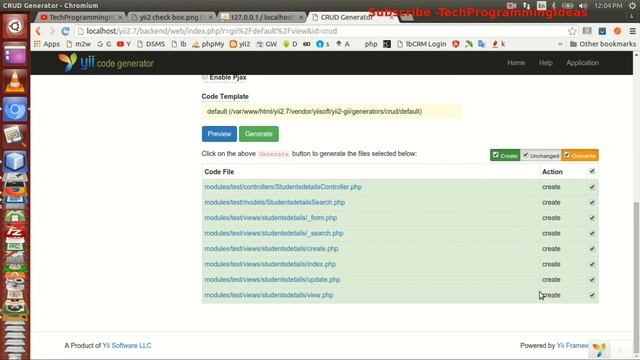Screen dimensions: 640x360
Task: Open studentsdetails/create.php file link
Action: [271, 249]
